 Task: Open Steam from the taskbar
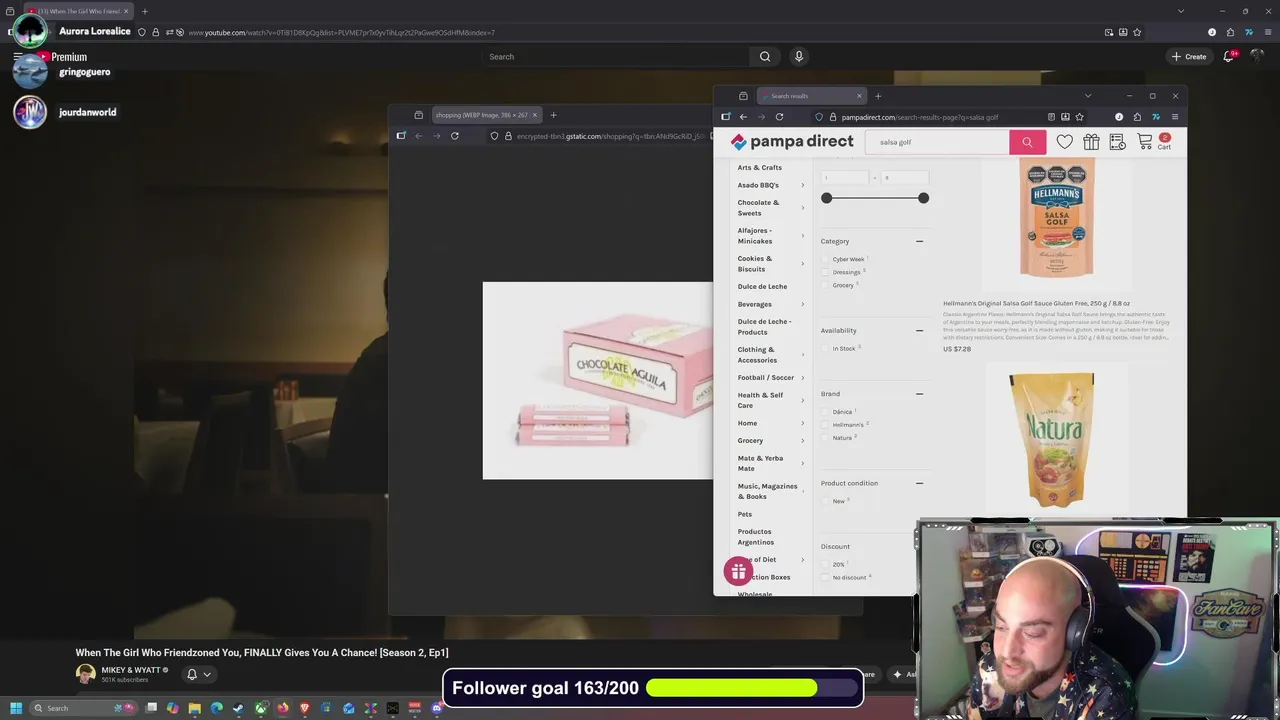point(238,708)
